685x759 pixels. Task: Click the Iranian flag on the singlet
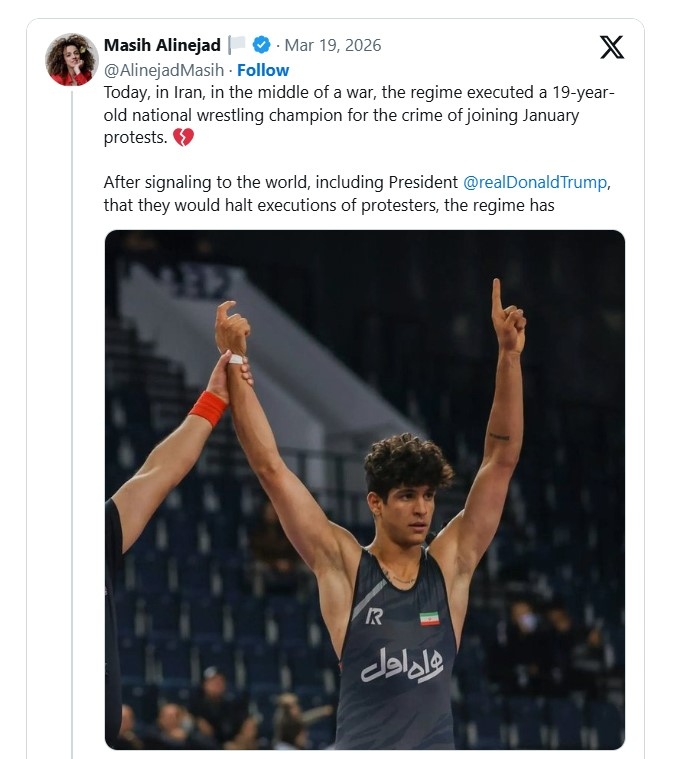click(429, 618)
